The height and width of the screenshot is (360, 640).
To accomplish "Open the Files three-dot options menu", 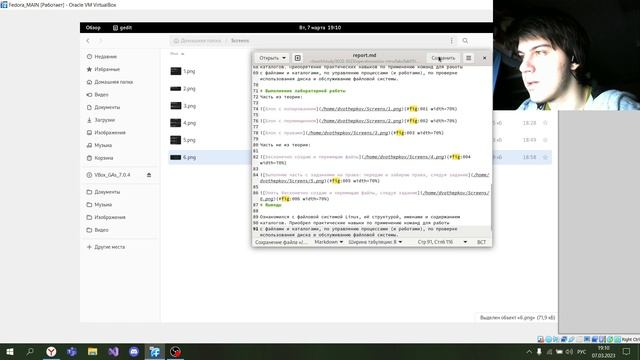I will click(x=451, y=41).
